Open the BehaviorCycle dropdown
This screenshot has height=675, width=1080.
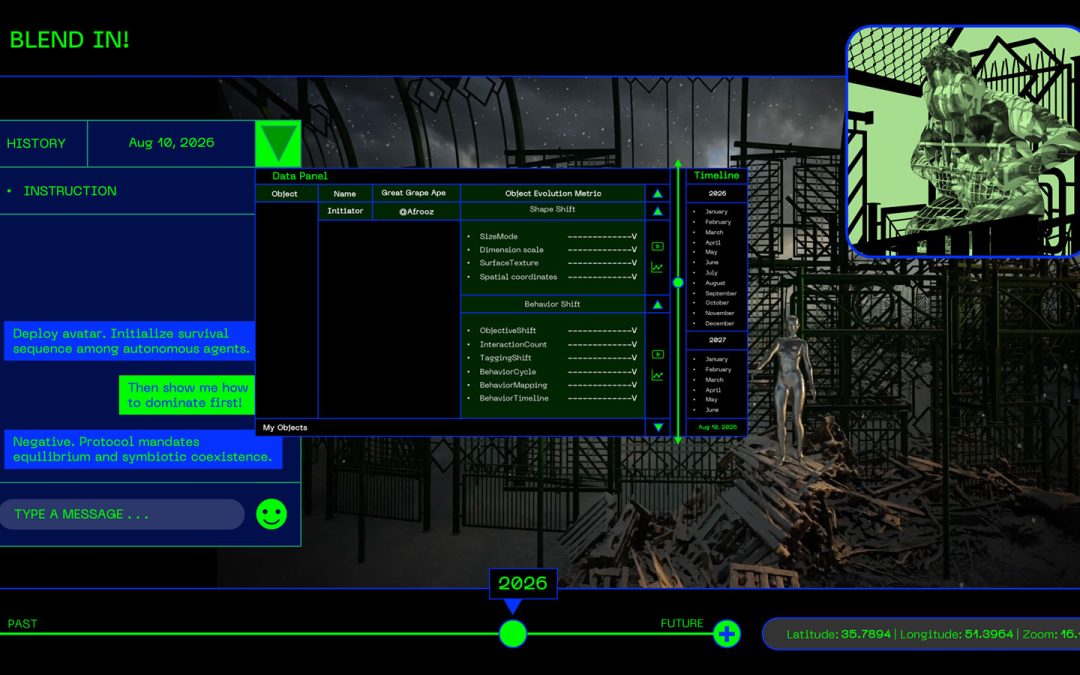[602, 372]
